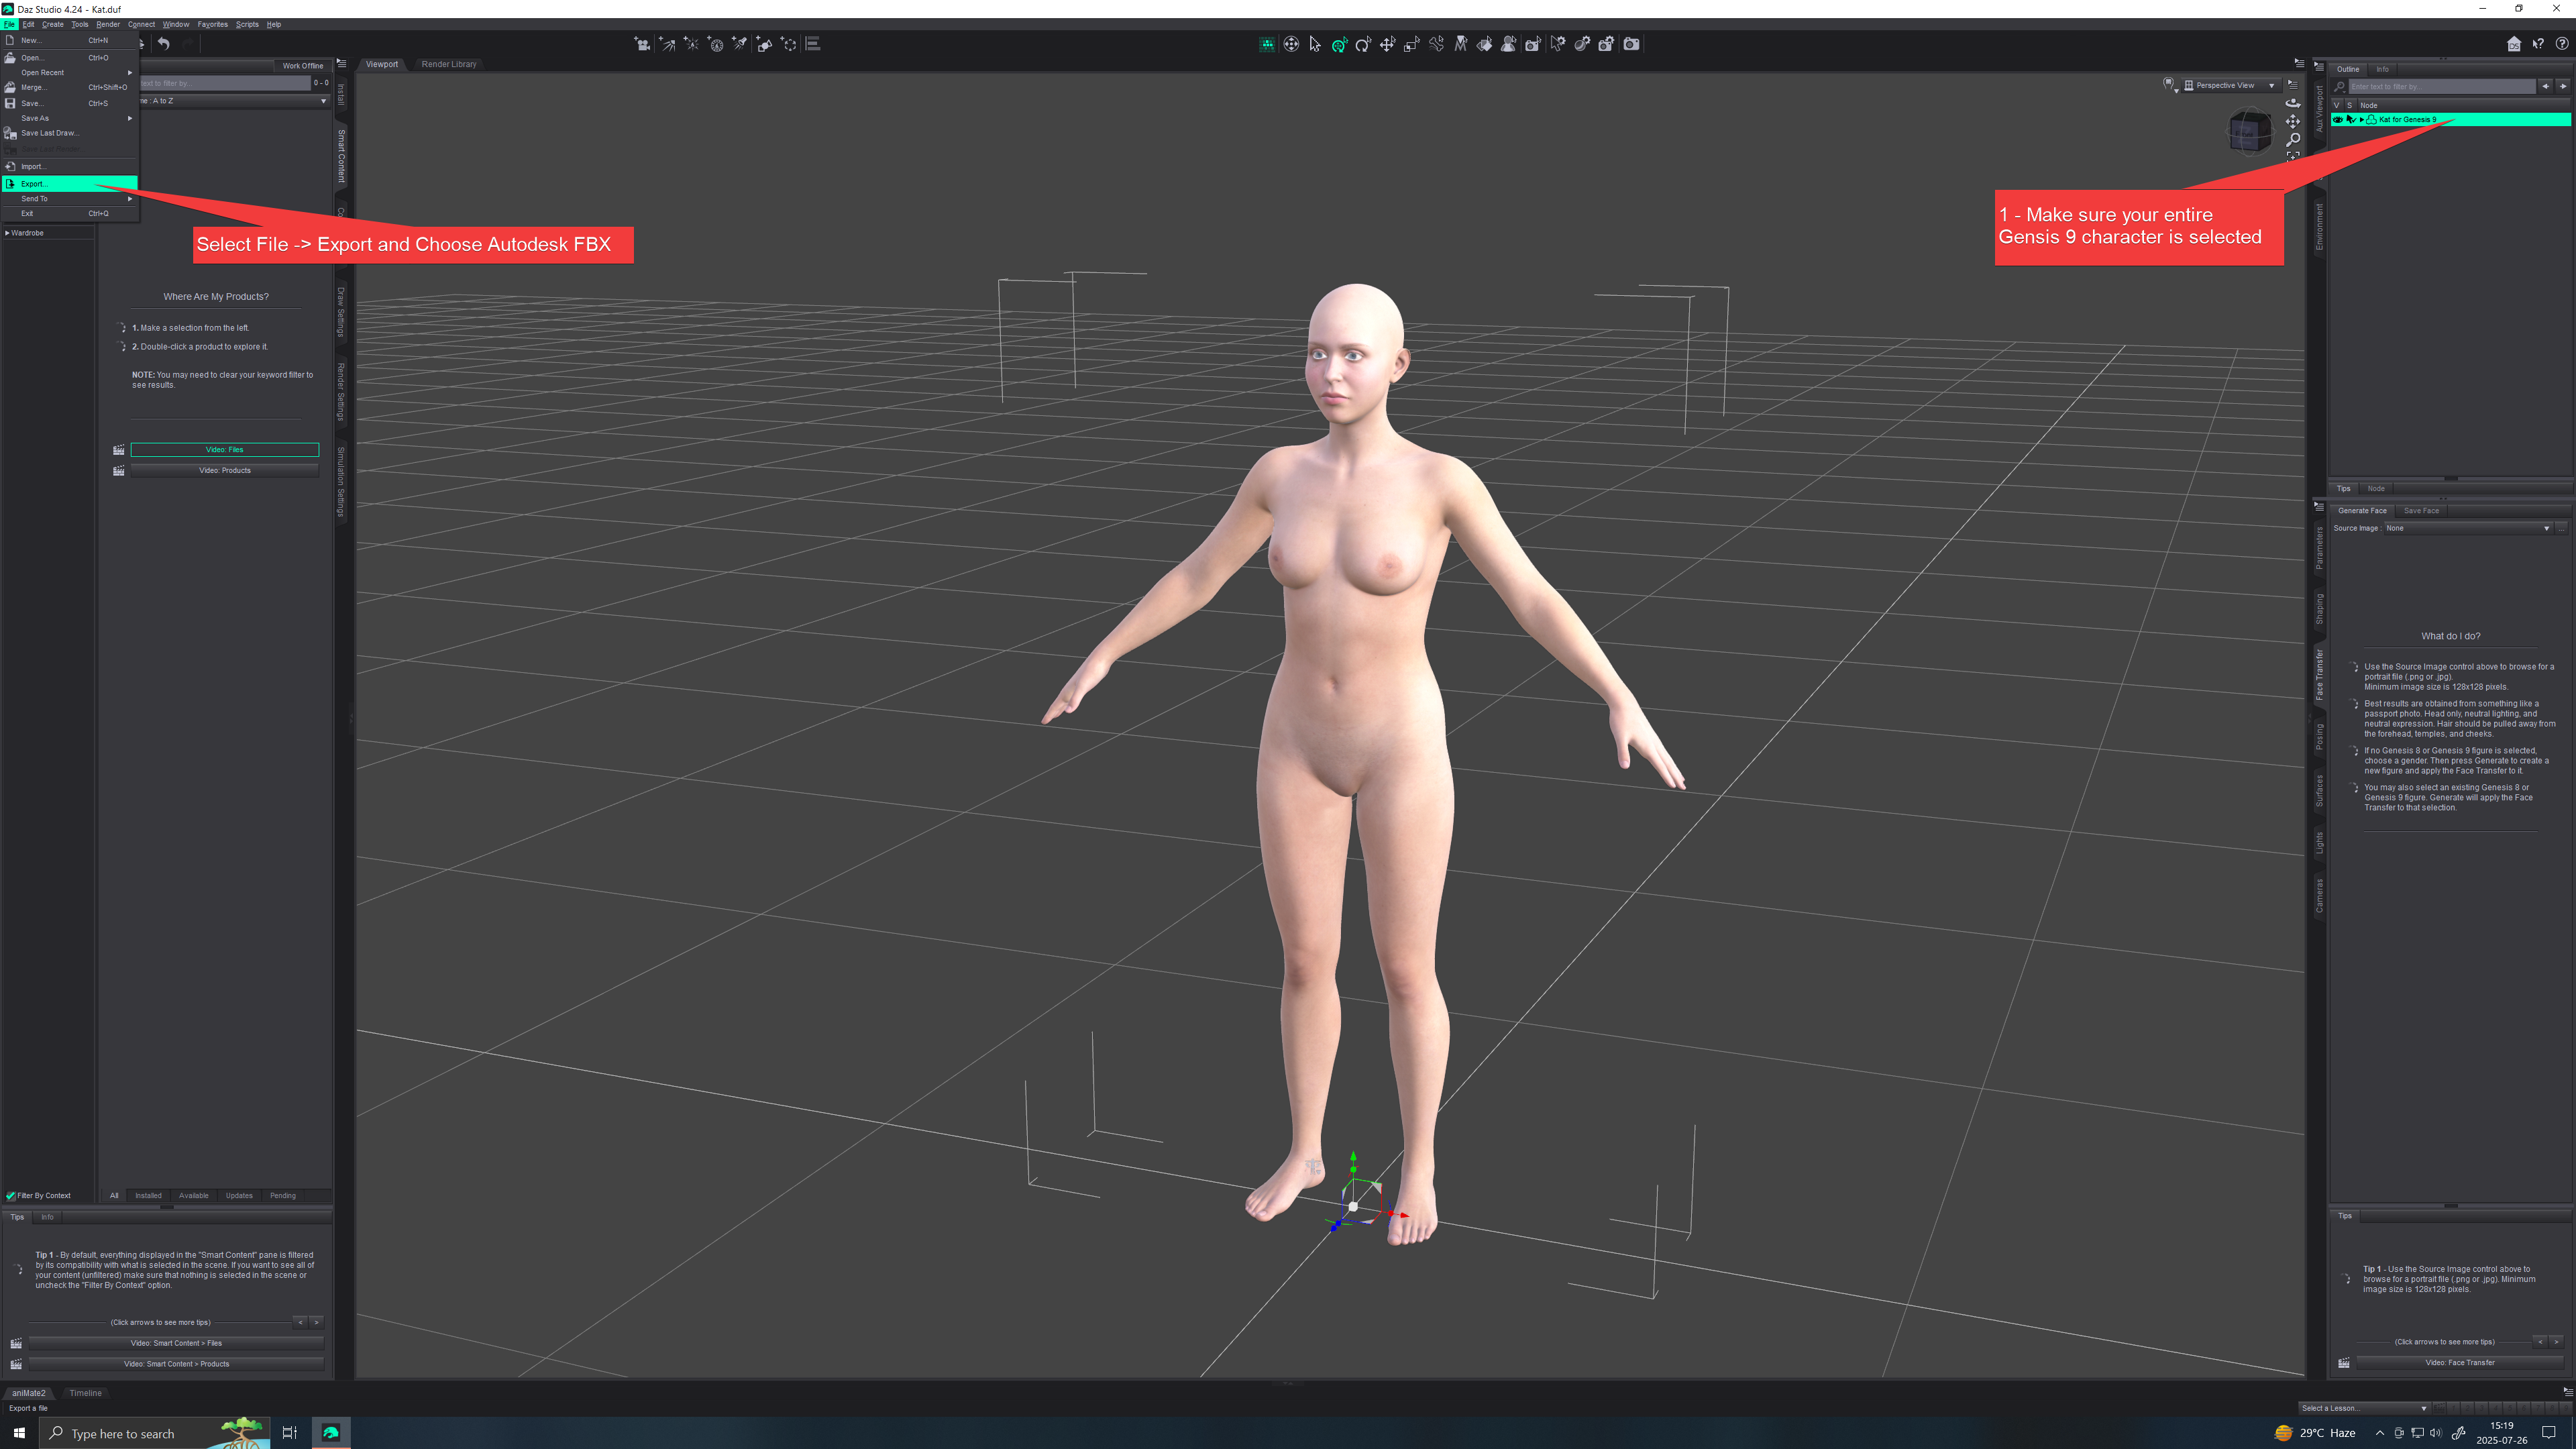Choose Export from the File menu
The width and height of the screenshot is (2576, 1449).
pyautogui.click(x=70, y=184)
